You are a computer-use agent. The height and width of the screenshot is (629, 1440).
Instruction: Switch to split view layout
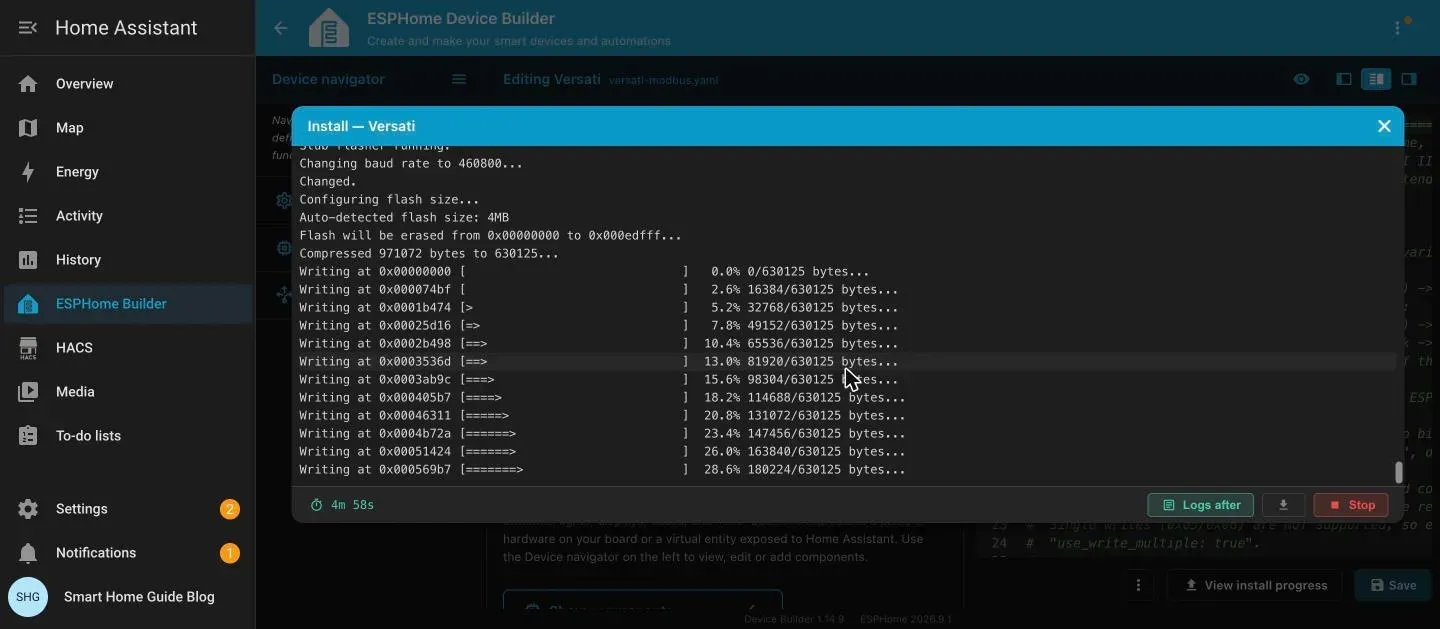1376,79
